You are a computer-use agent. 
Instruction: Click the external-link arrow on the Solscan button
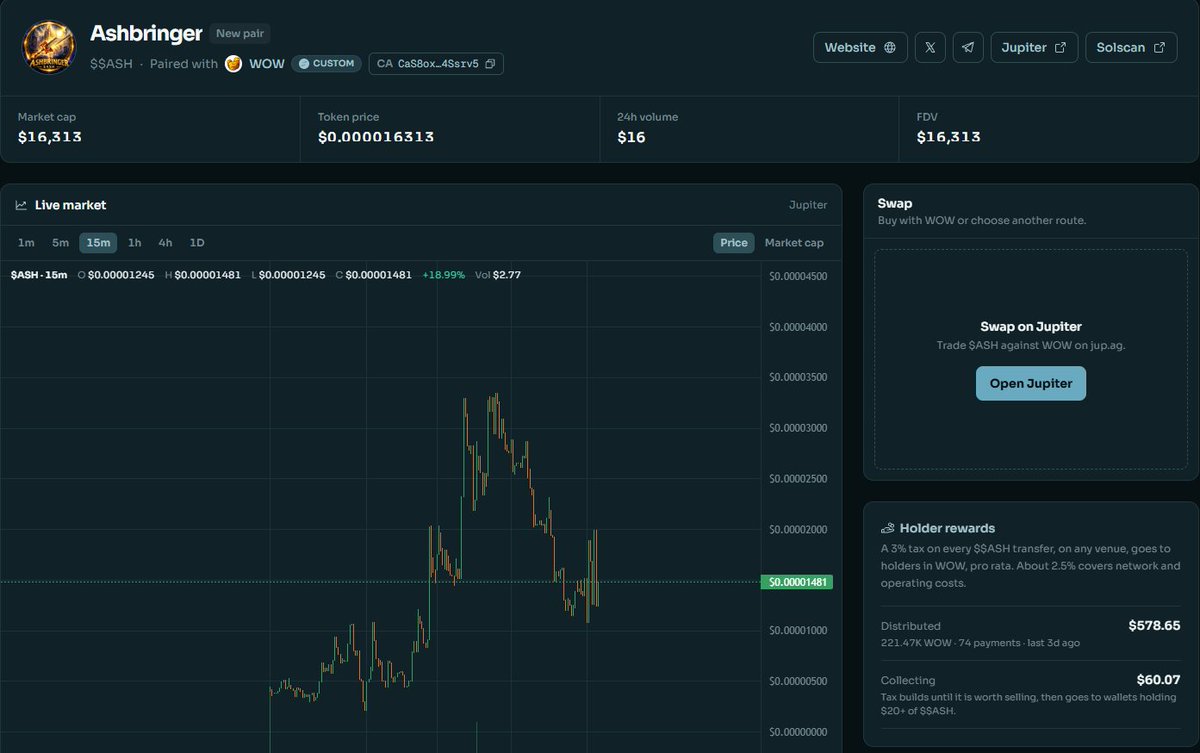click(x=1159, y=47)
